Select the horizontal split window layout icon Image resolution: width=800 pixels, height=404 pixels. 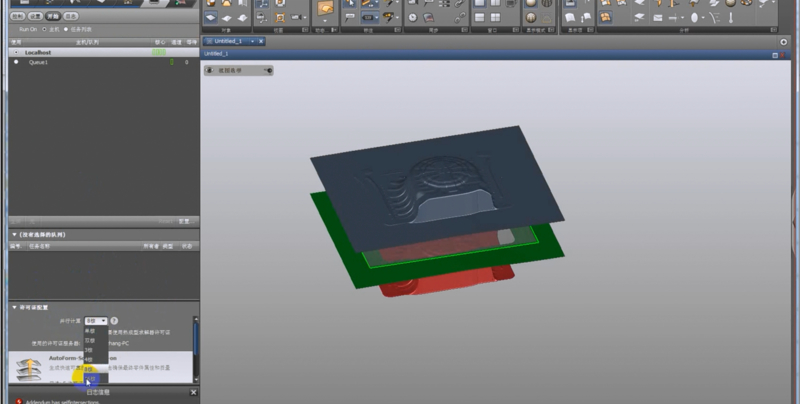480,17
